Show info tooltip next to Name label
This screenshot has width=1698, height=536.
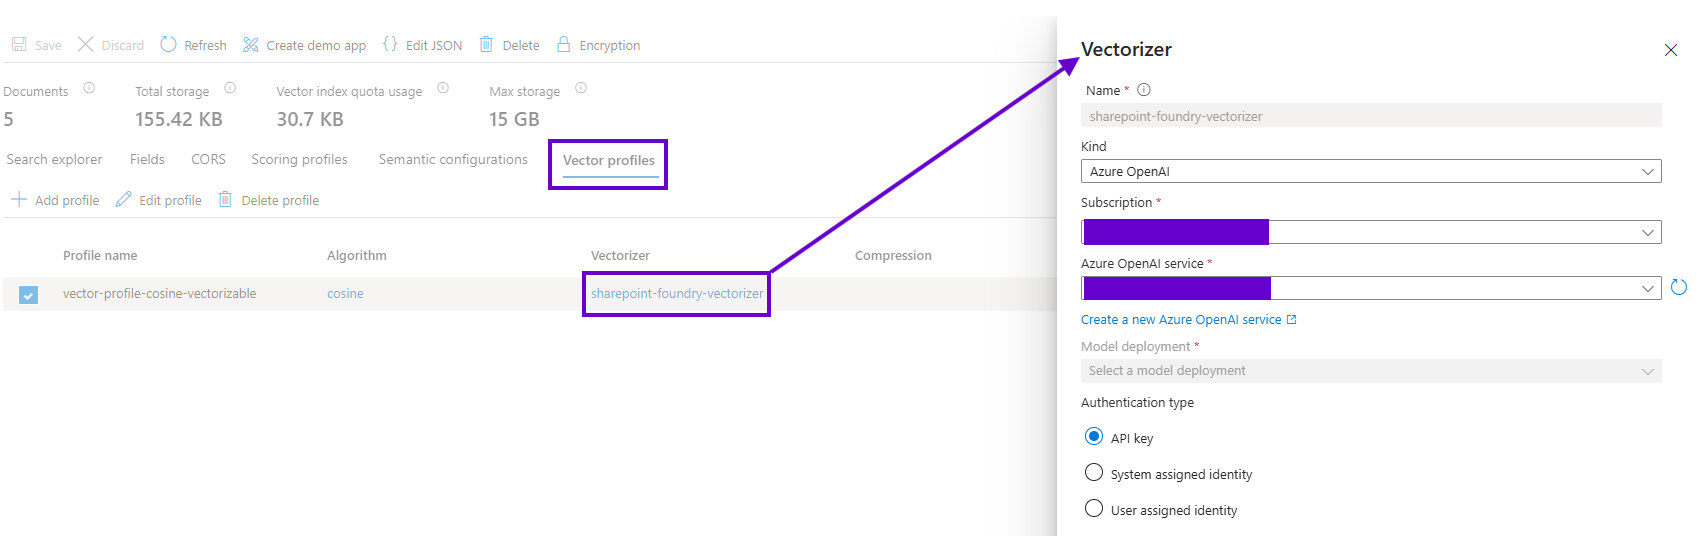(1144, 90)
